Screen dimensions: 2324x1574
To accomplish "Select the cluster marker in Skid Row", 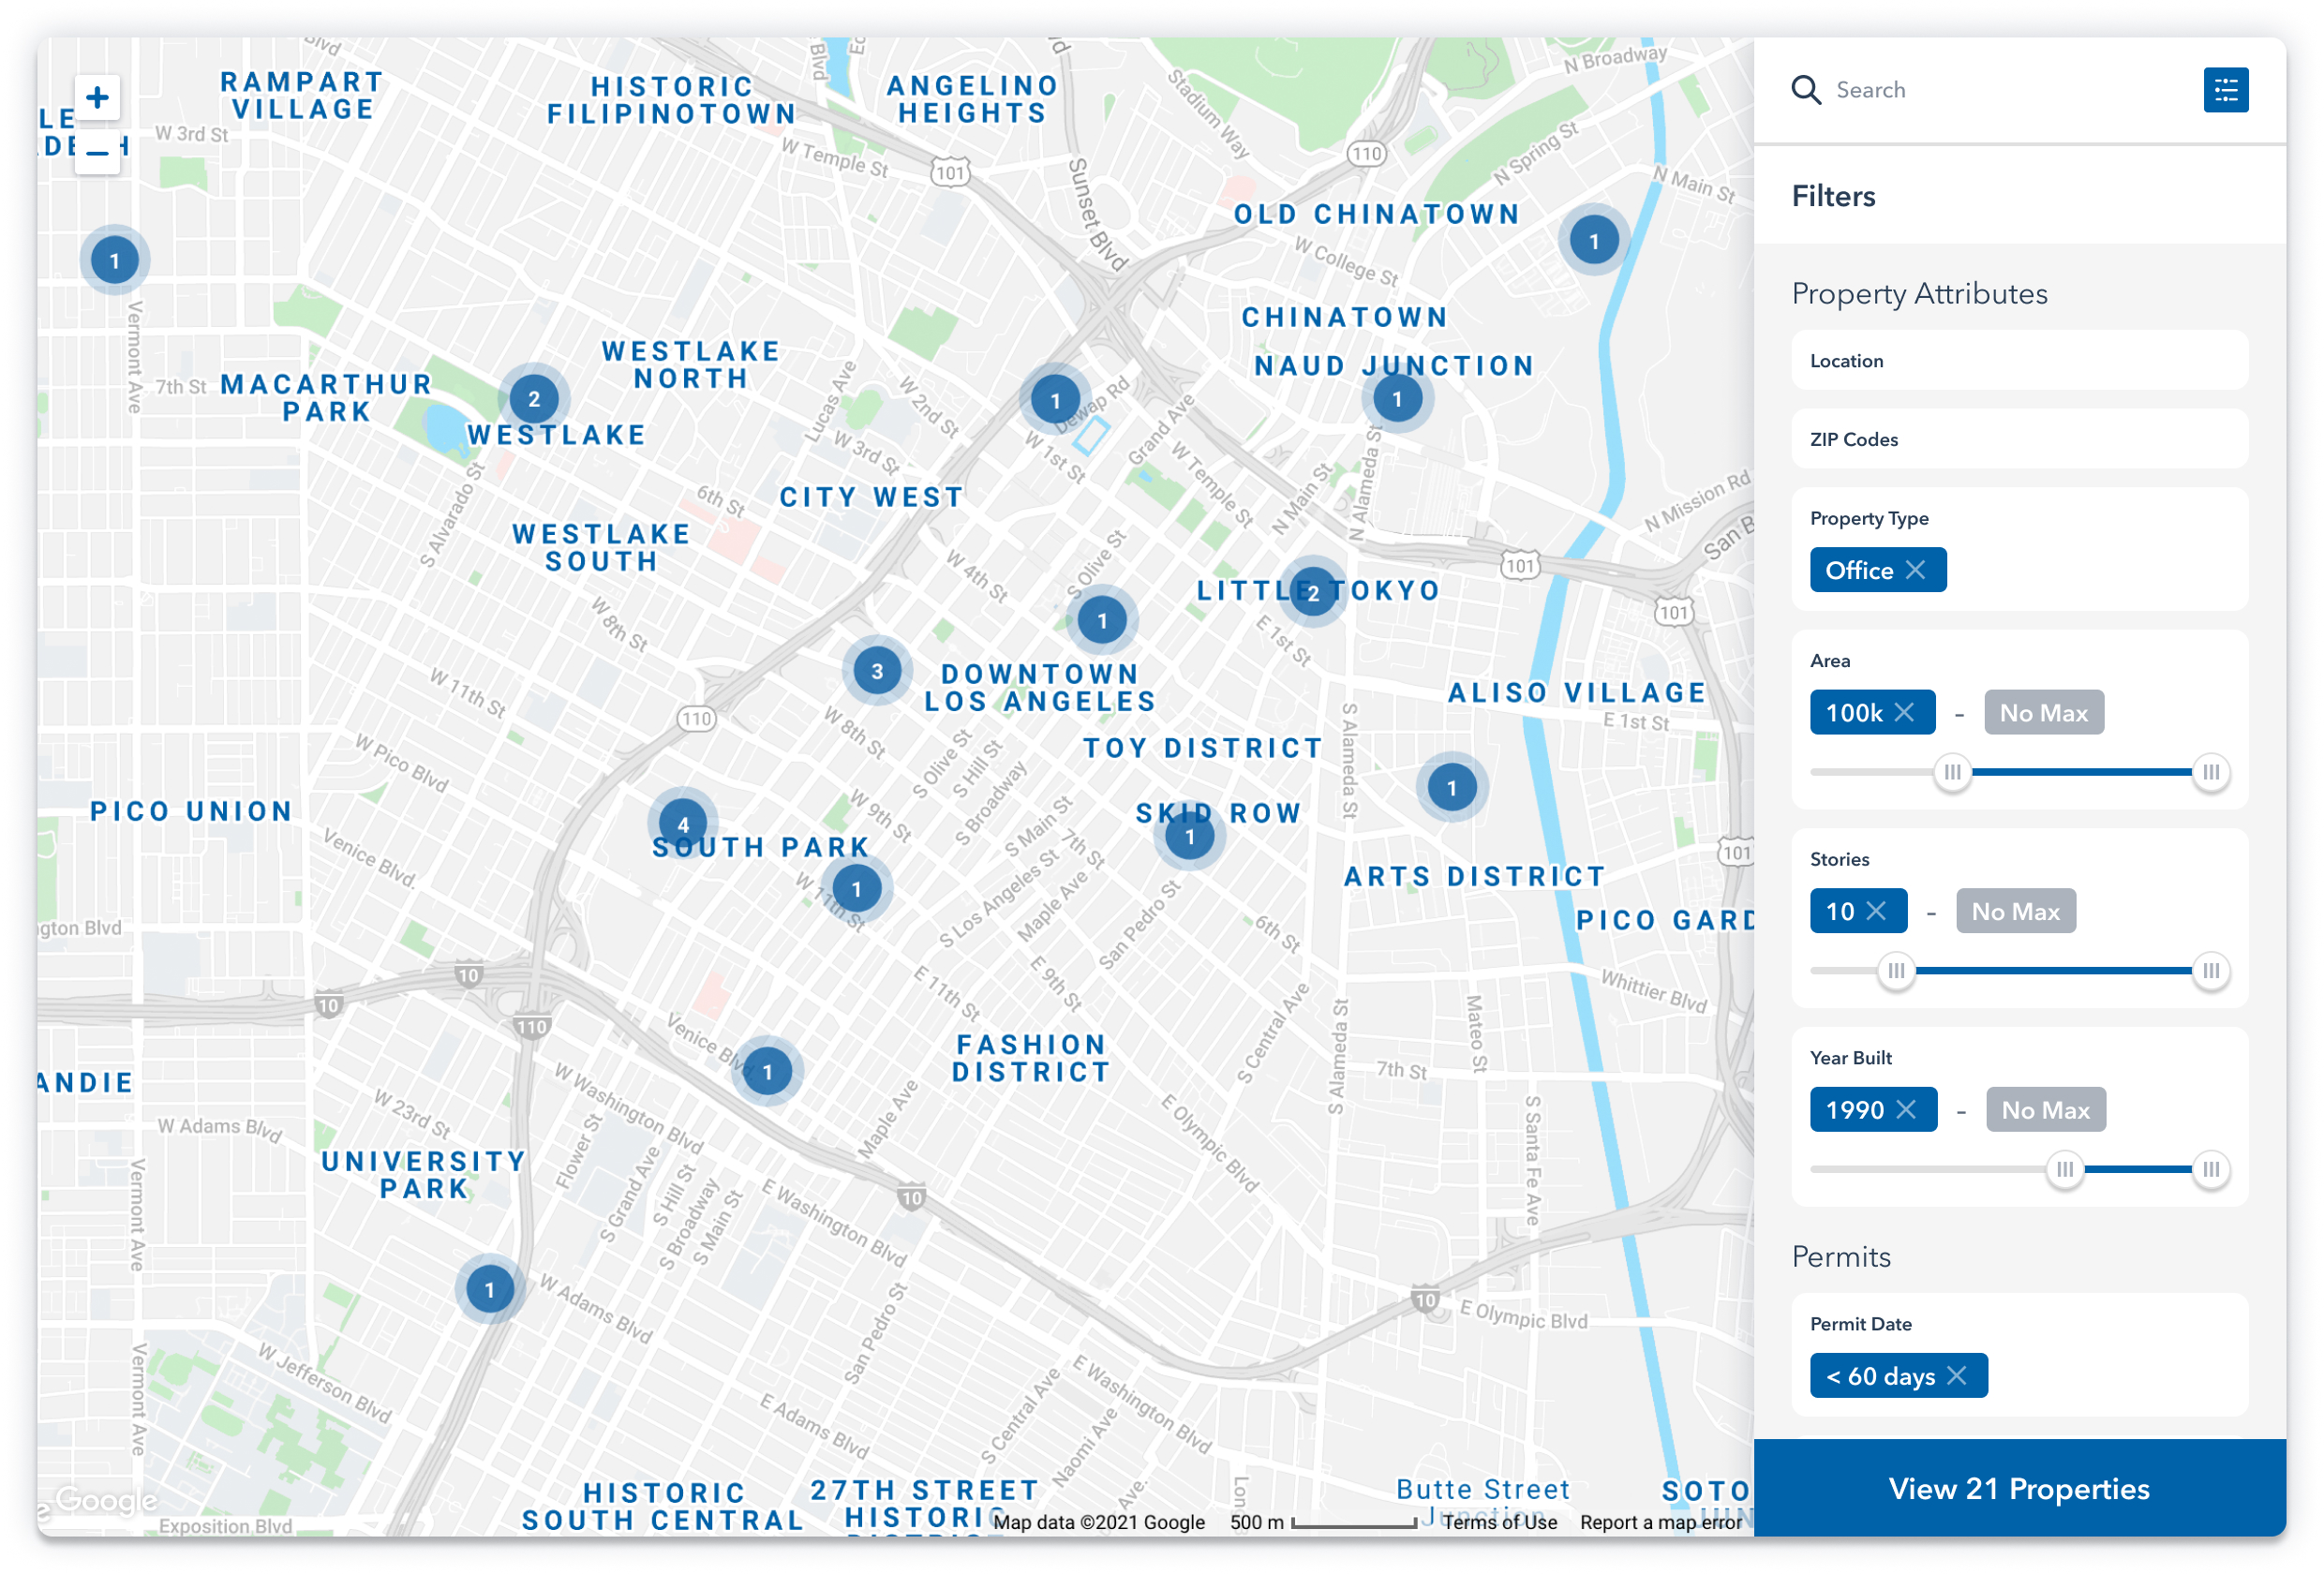I will [x=1189, y=837].
